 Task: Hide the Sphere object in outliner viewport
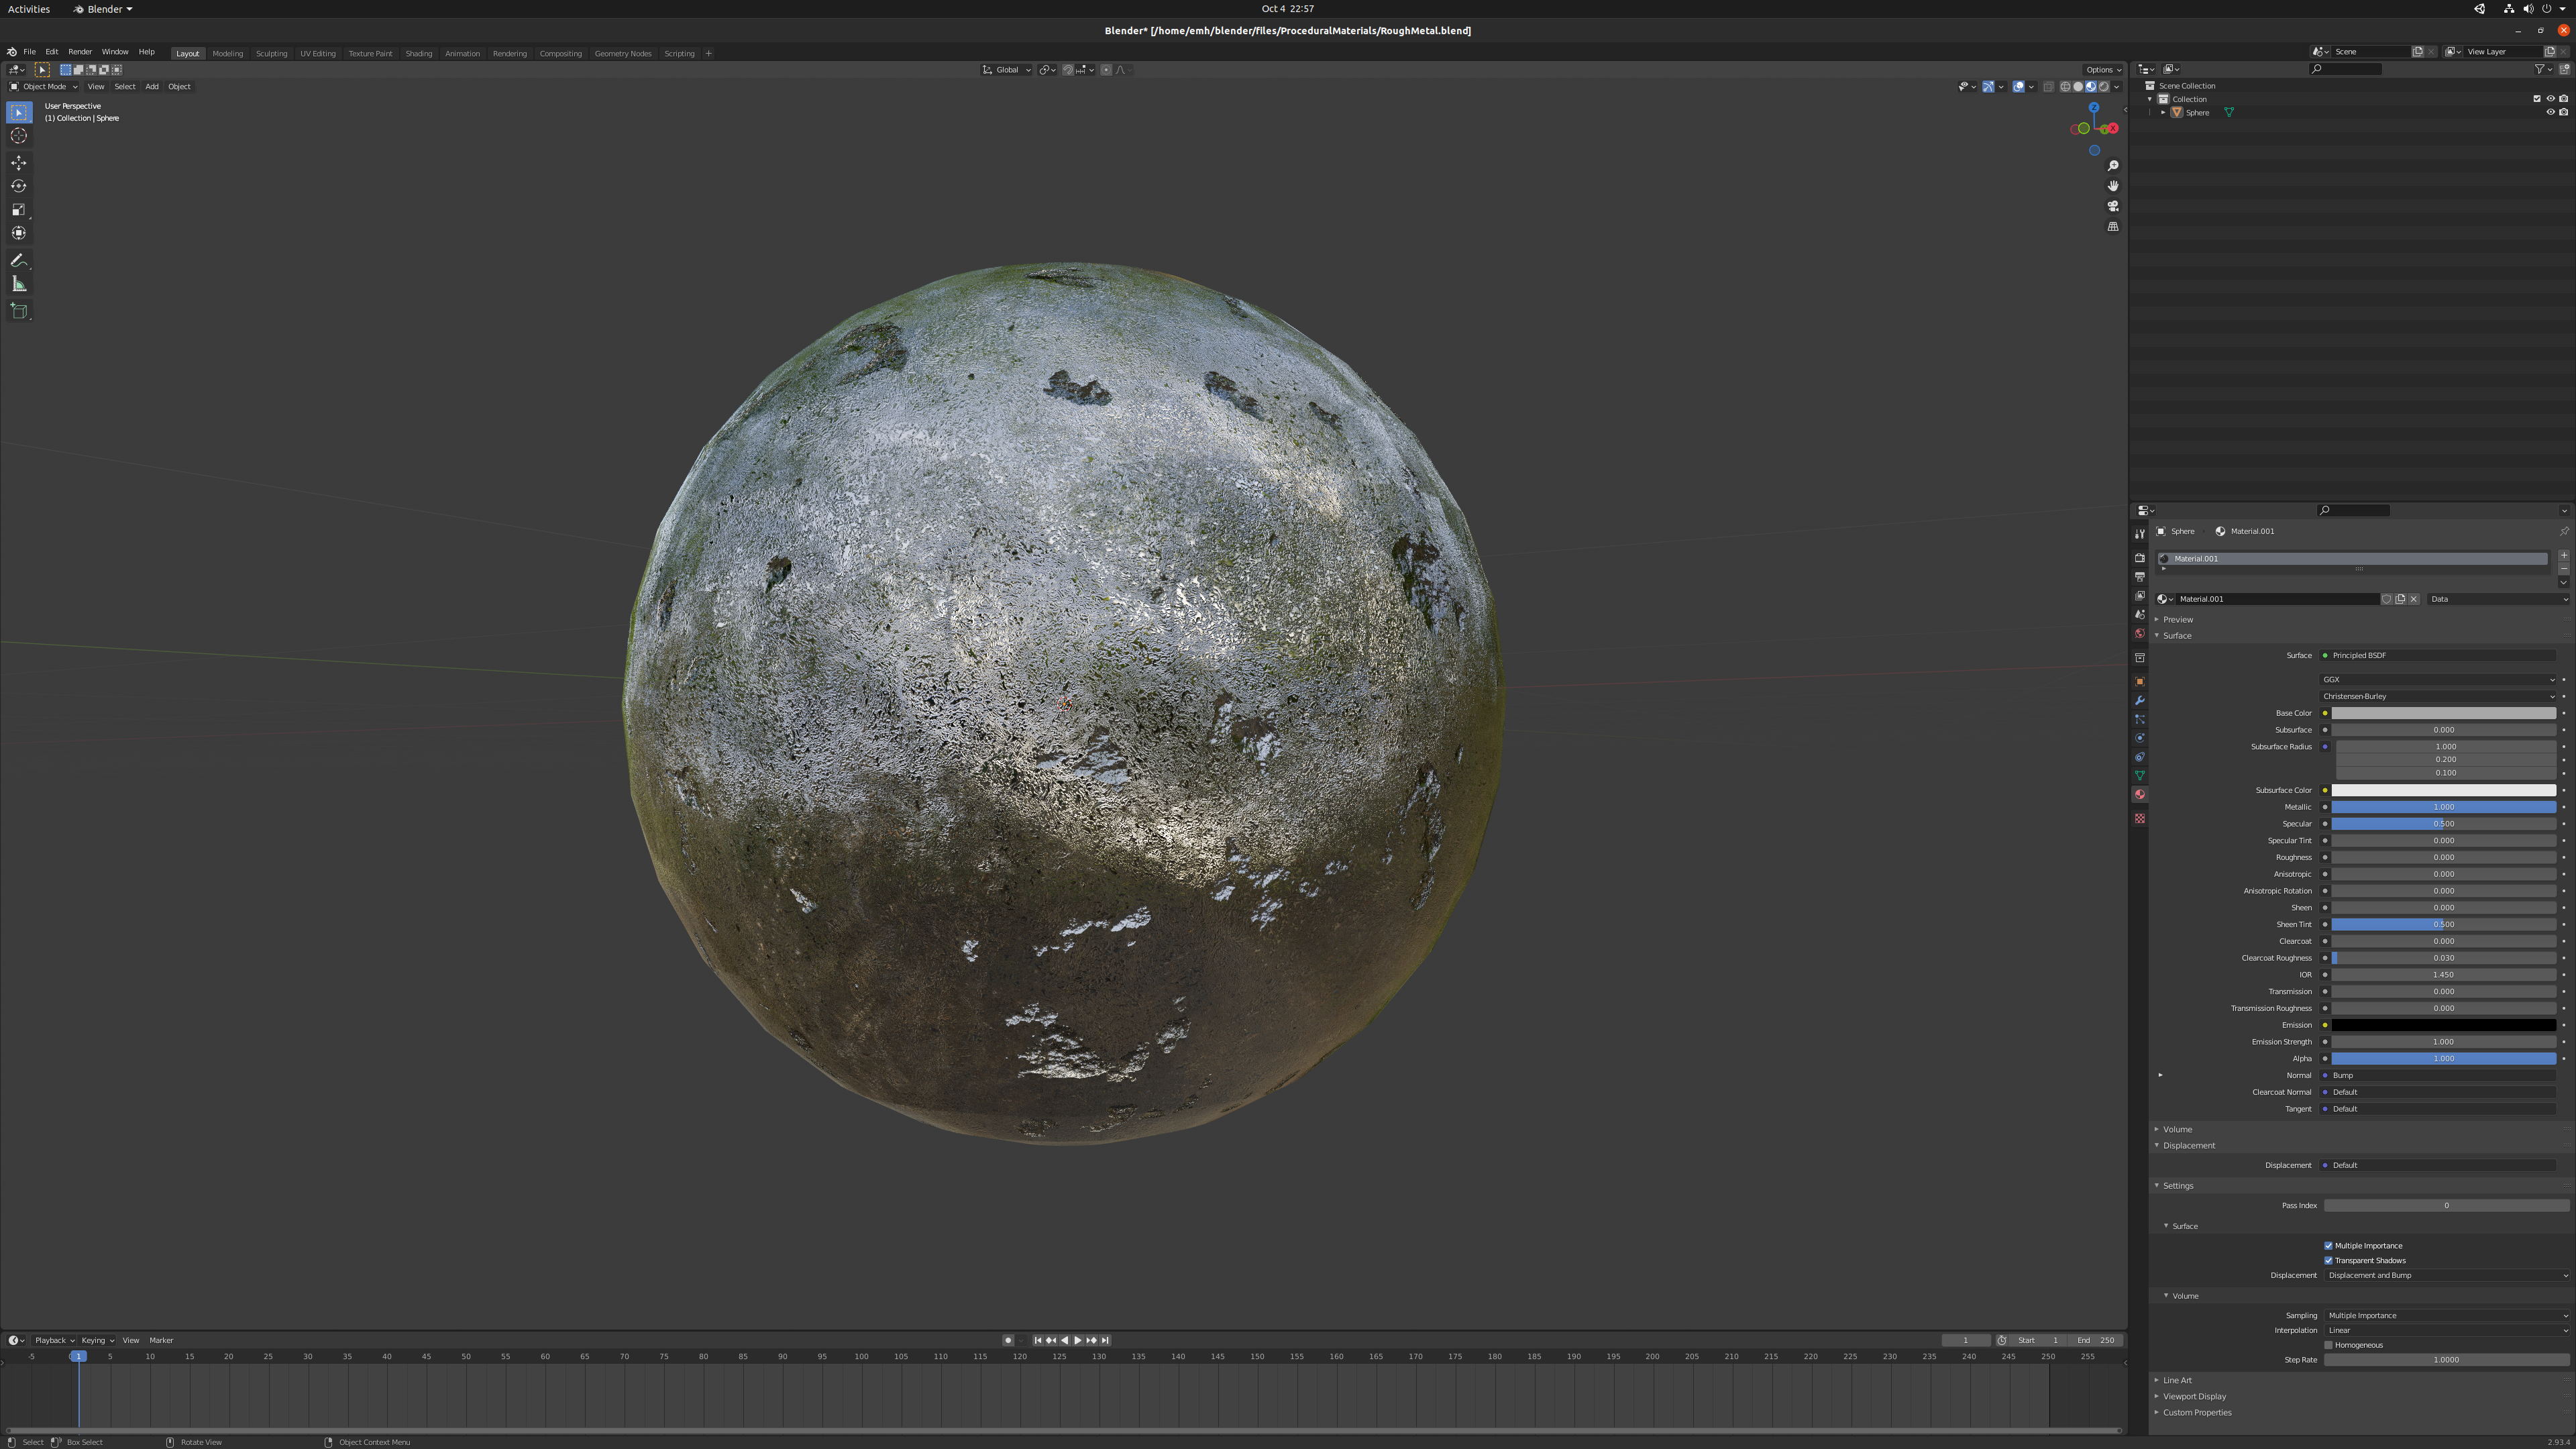2550,112
